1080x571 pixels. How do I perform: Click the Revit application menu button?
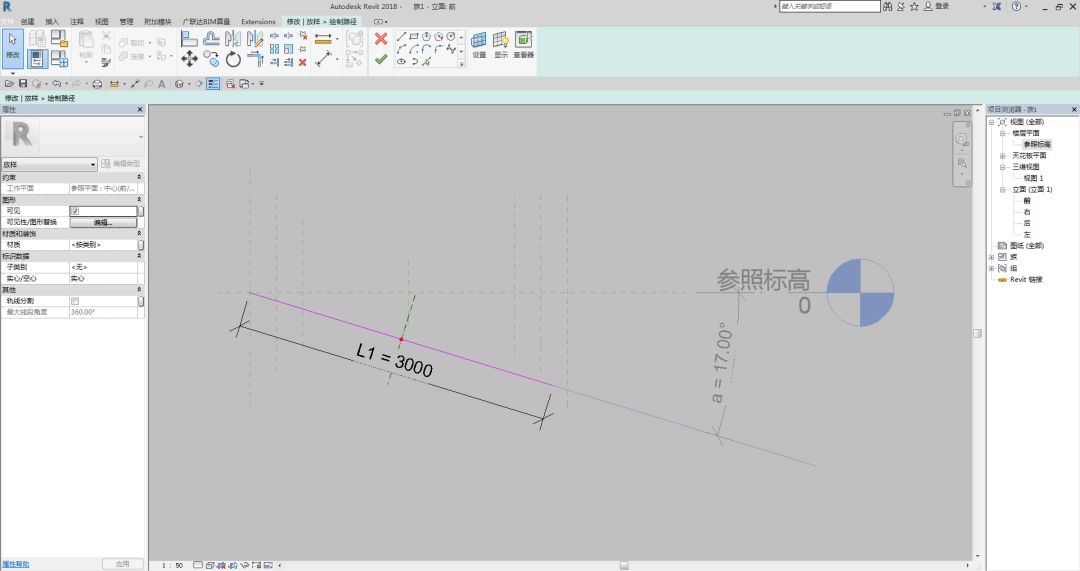click(7, 6)
